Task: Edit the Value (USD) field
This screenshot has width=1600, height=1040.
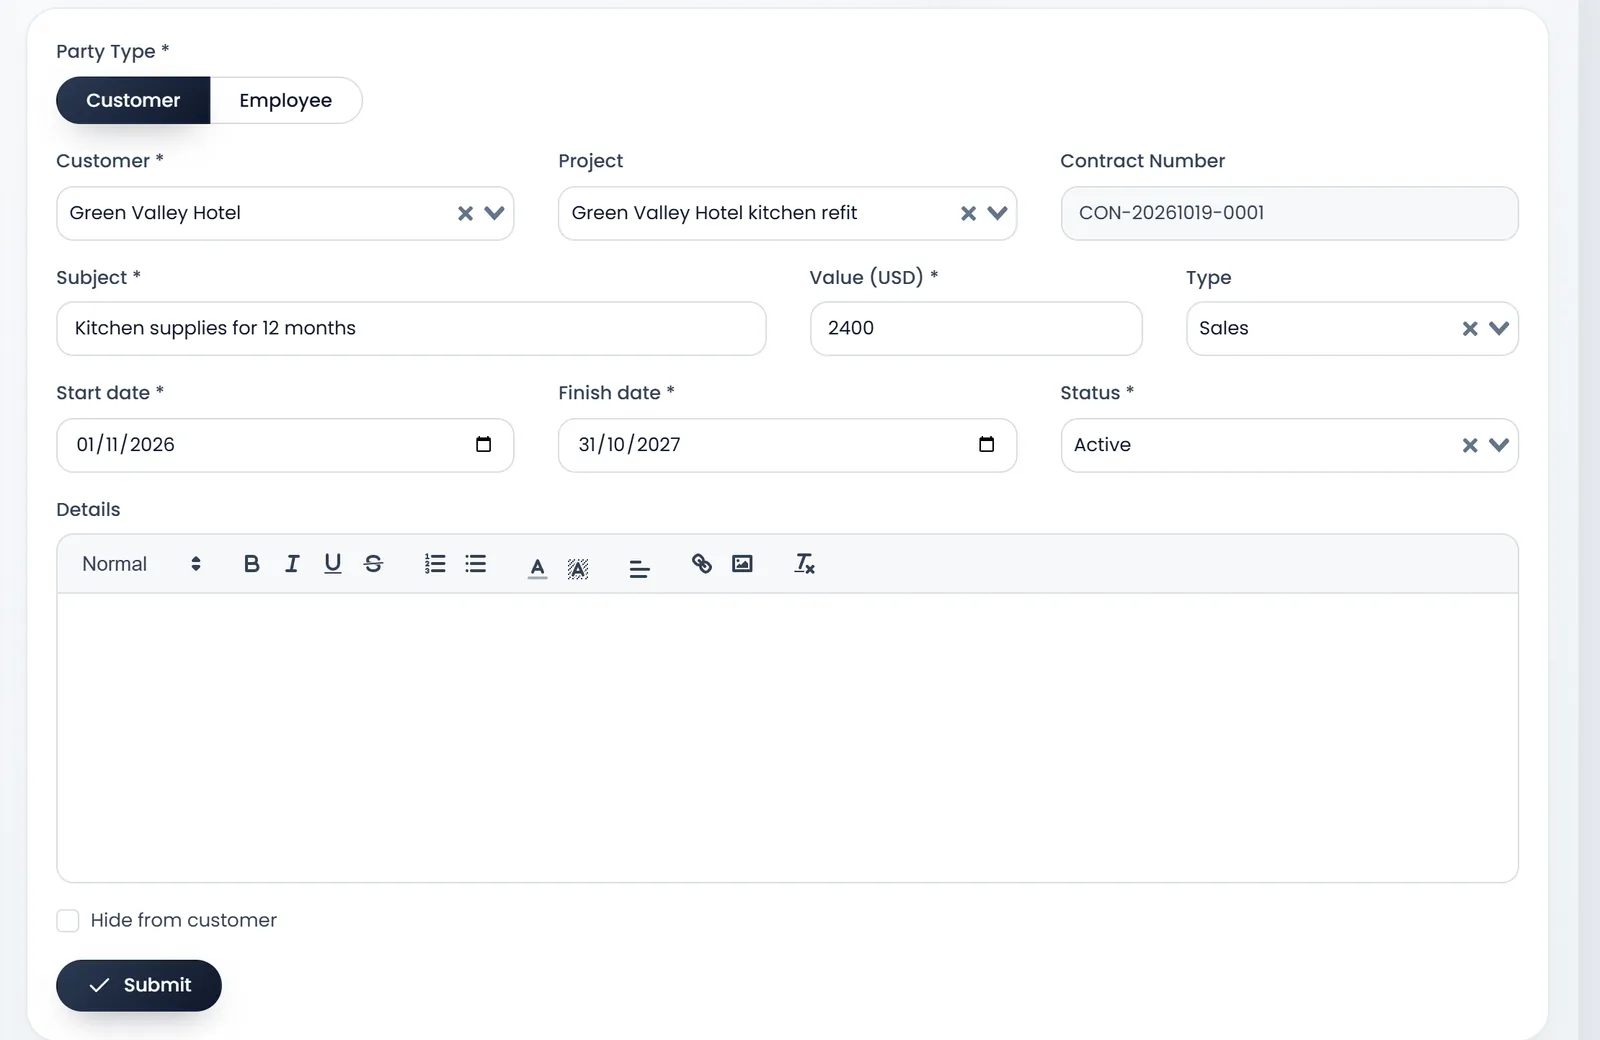Action: (x=976, y=329)
